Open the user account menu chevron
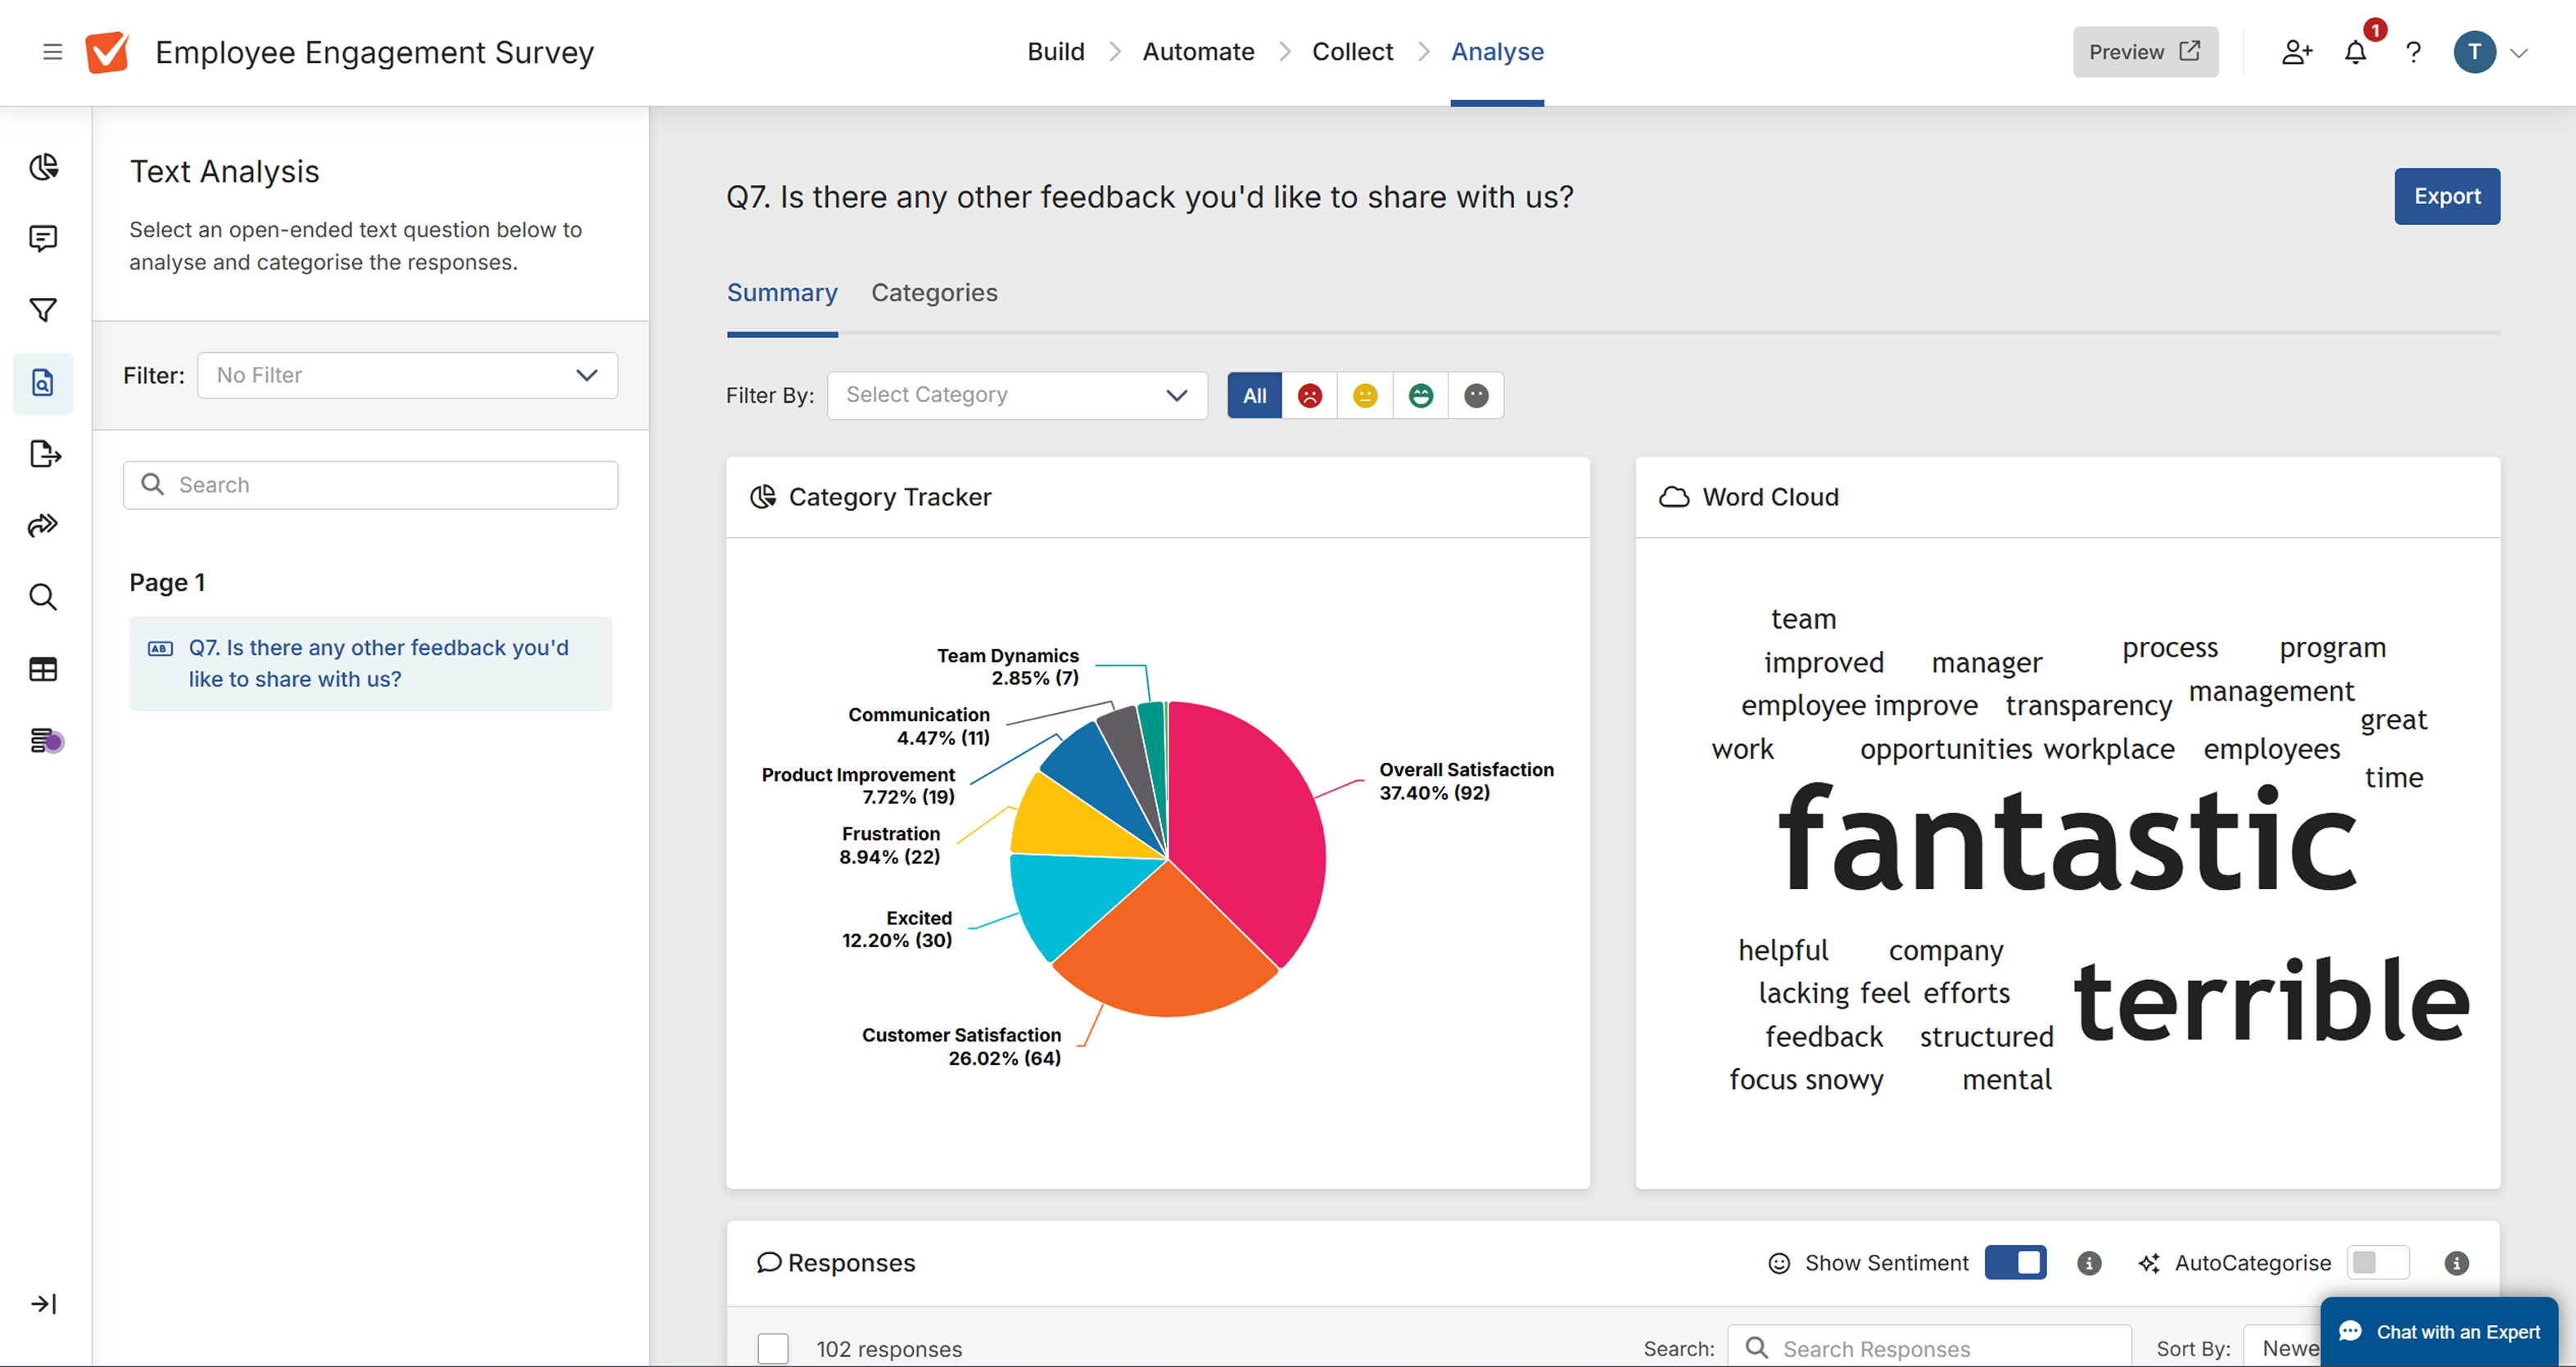The height and width of the screenshot is (1367, 2576). tap(2519, 53)
